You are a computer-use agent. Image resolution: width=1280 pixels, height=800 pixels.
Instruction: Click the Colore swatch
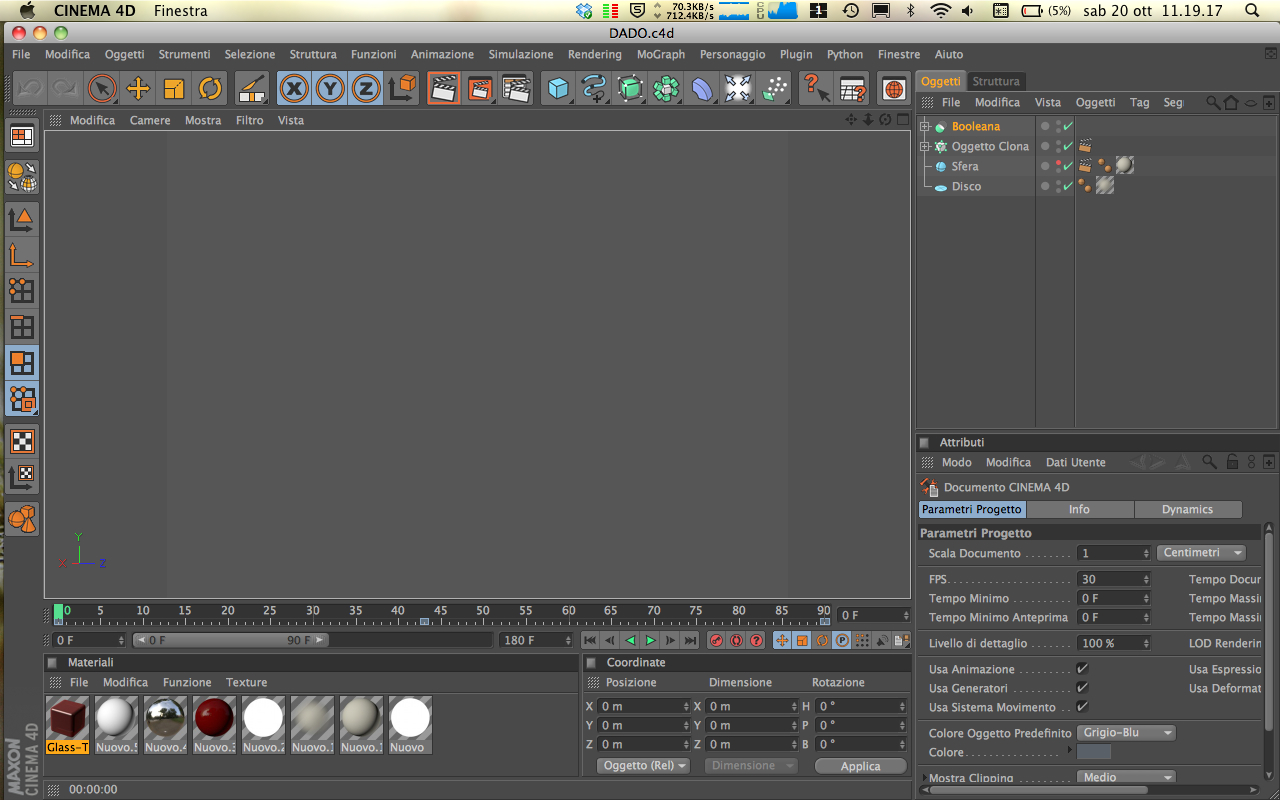pyautogui.click(x=1094, y=752)
